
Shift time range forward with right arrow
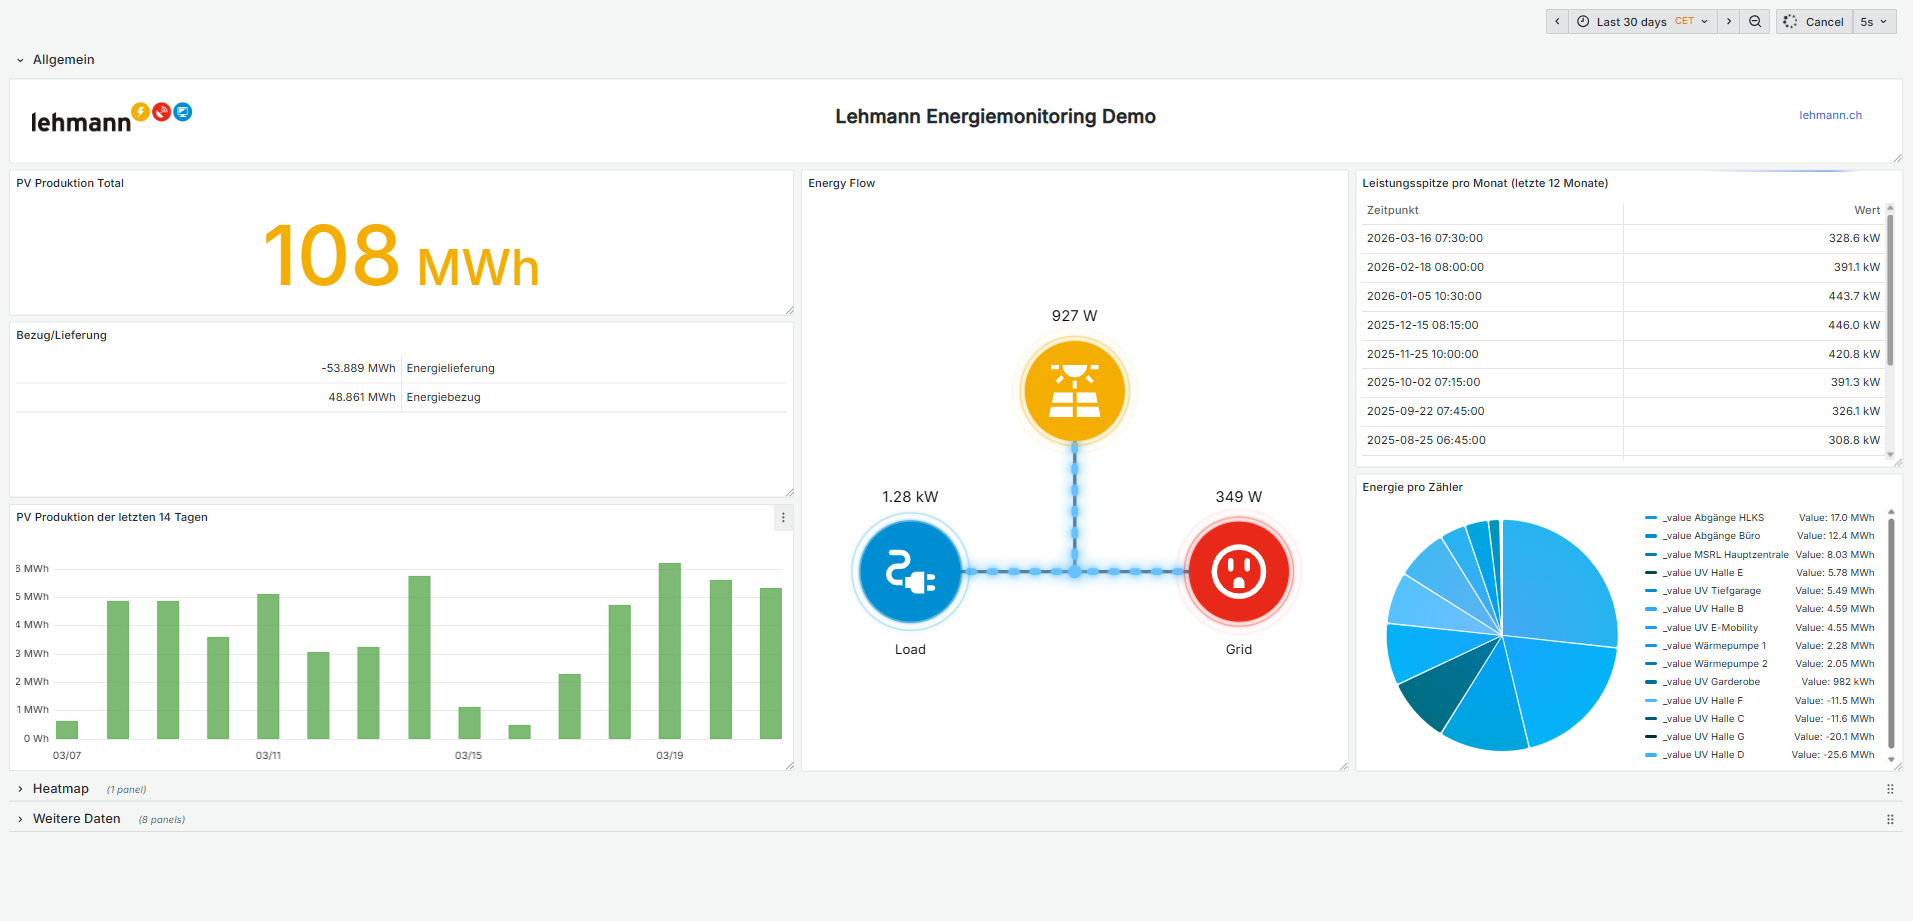click(1729, 21)
